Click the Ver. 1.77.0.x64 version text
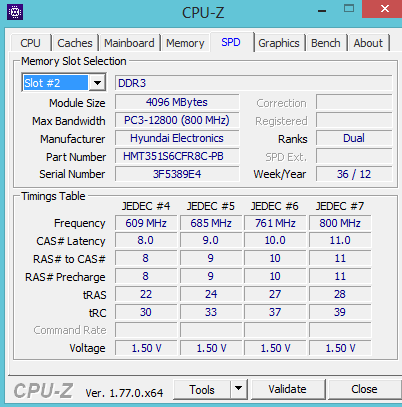This screenshot has height=407, width=402. pyautogui.click(x=124, y=393)
